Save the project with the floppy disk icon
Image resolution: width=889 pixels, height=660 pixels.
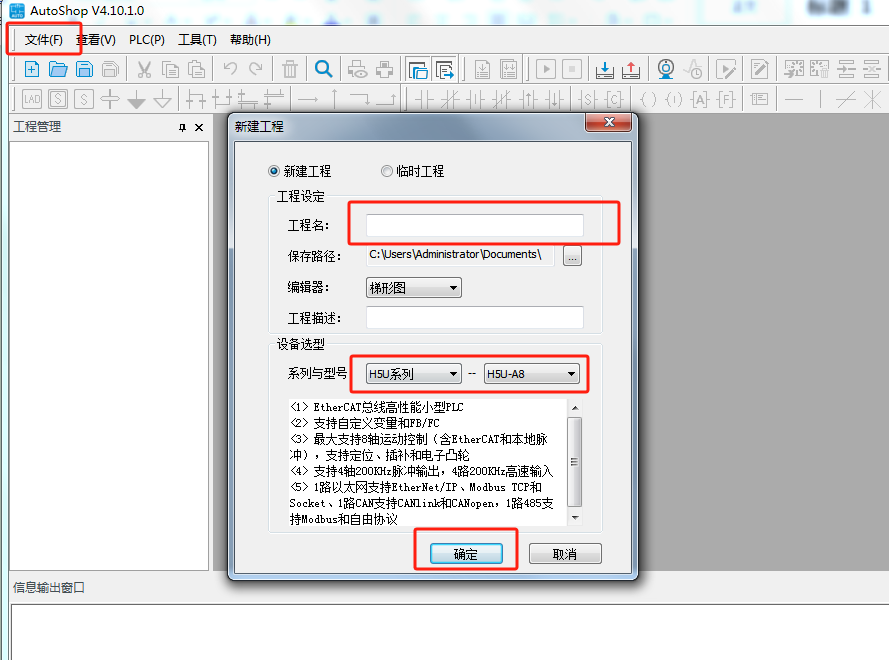[84, 69]
